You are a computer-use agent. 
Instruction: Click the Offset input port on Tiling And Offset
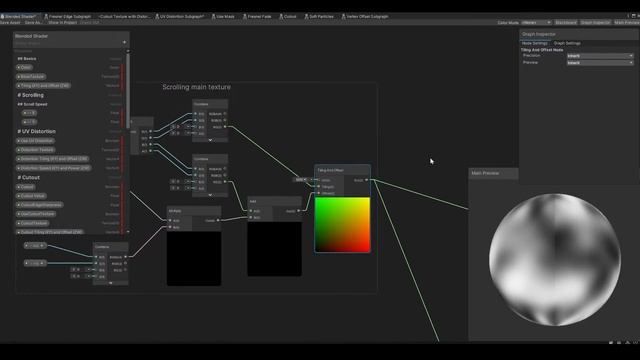coord(319,193)
